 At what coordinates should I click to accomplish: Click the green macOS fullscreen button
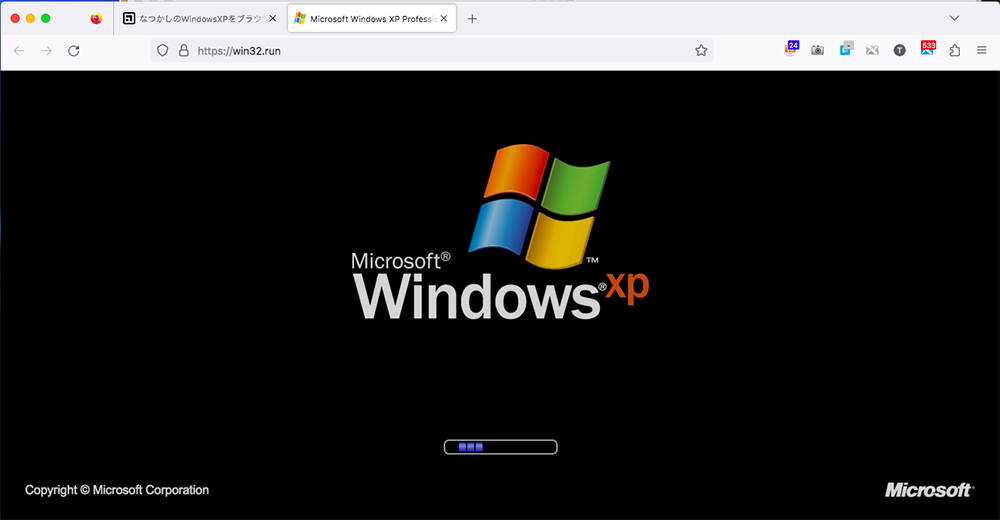[x=46, y=19]
